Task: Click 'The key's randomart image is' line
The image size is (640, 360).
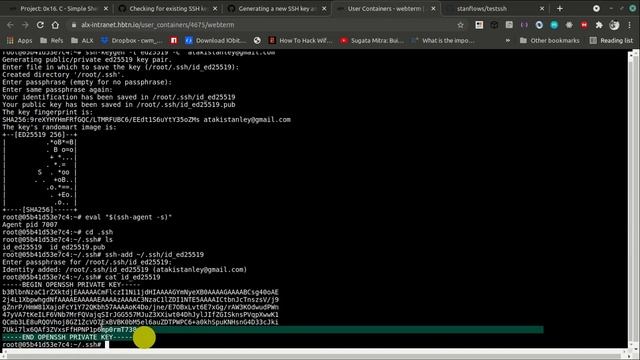Action: tap(59, 127)
